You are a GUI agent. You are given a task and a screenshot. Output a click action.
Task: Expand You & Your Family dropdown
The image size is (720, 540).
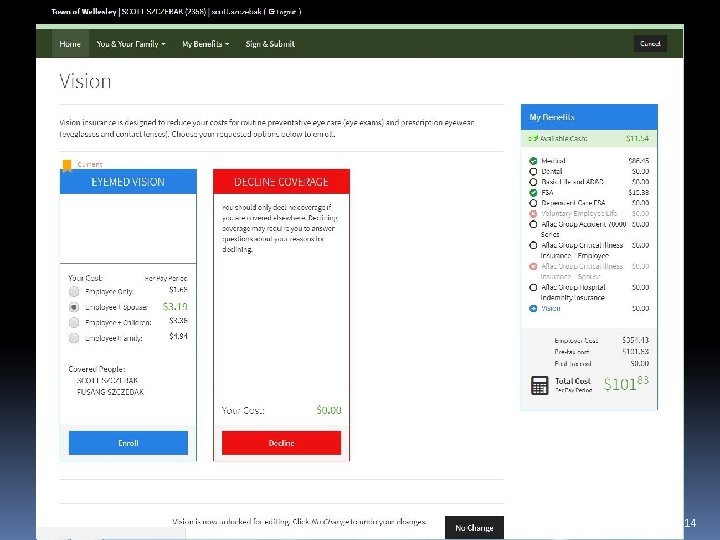[x=131, y=44]
